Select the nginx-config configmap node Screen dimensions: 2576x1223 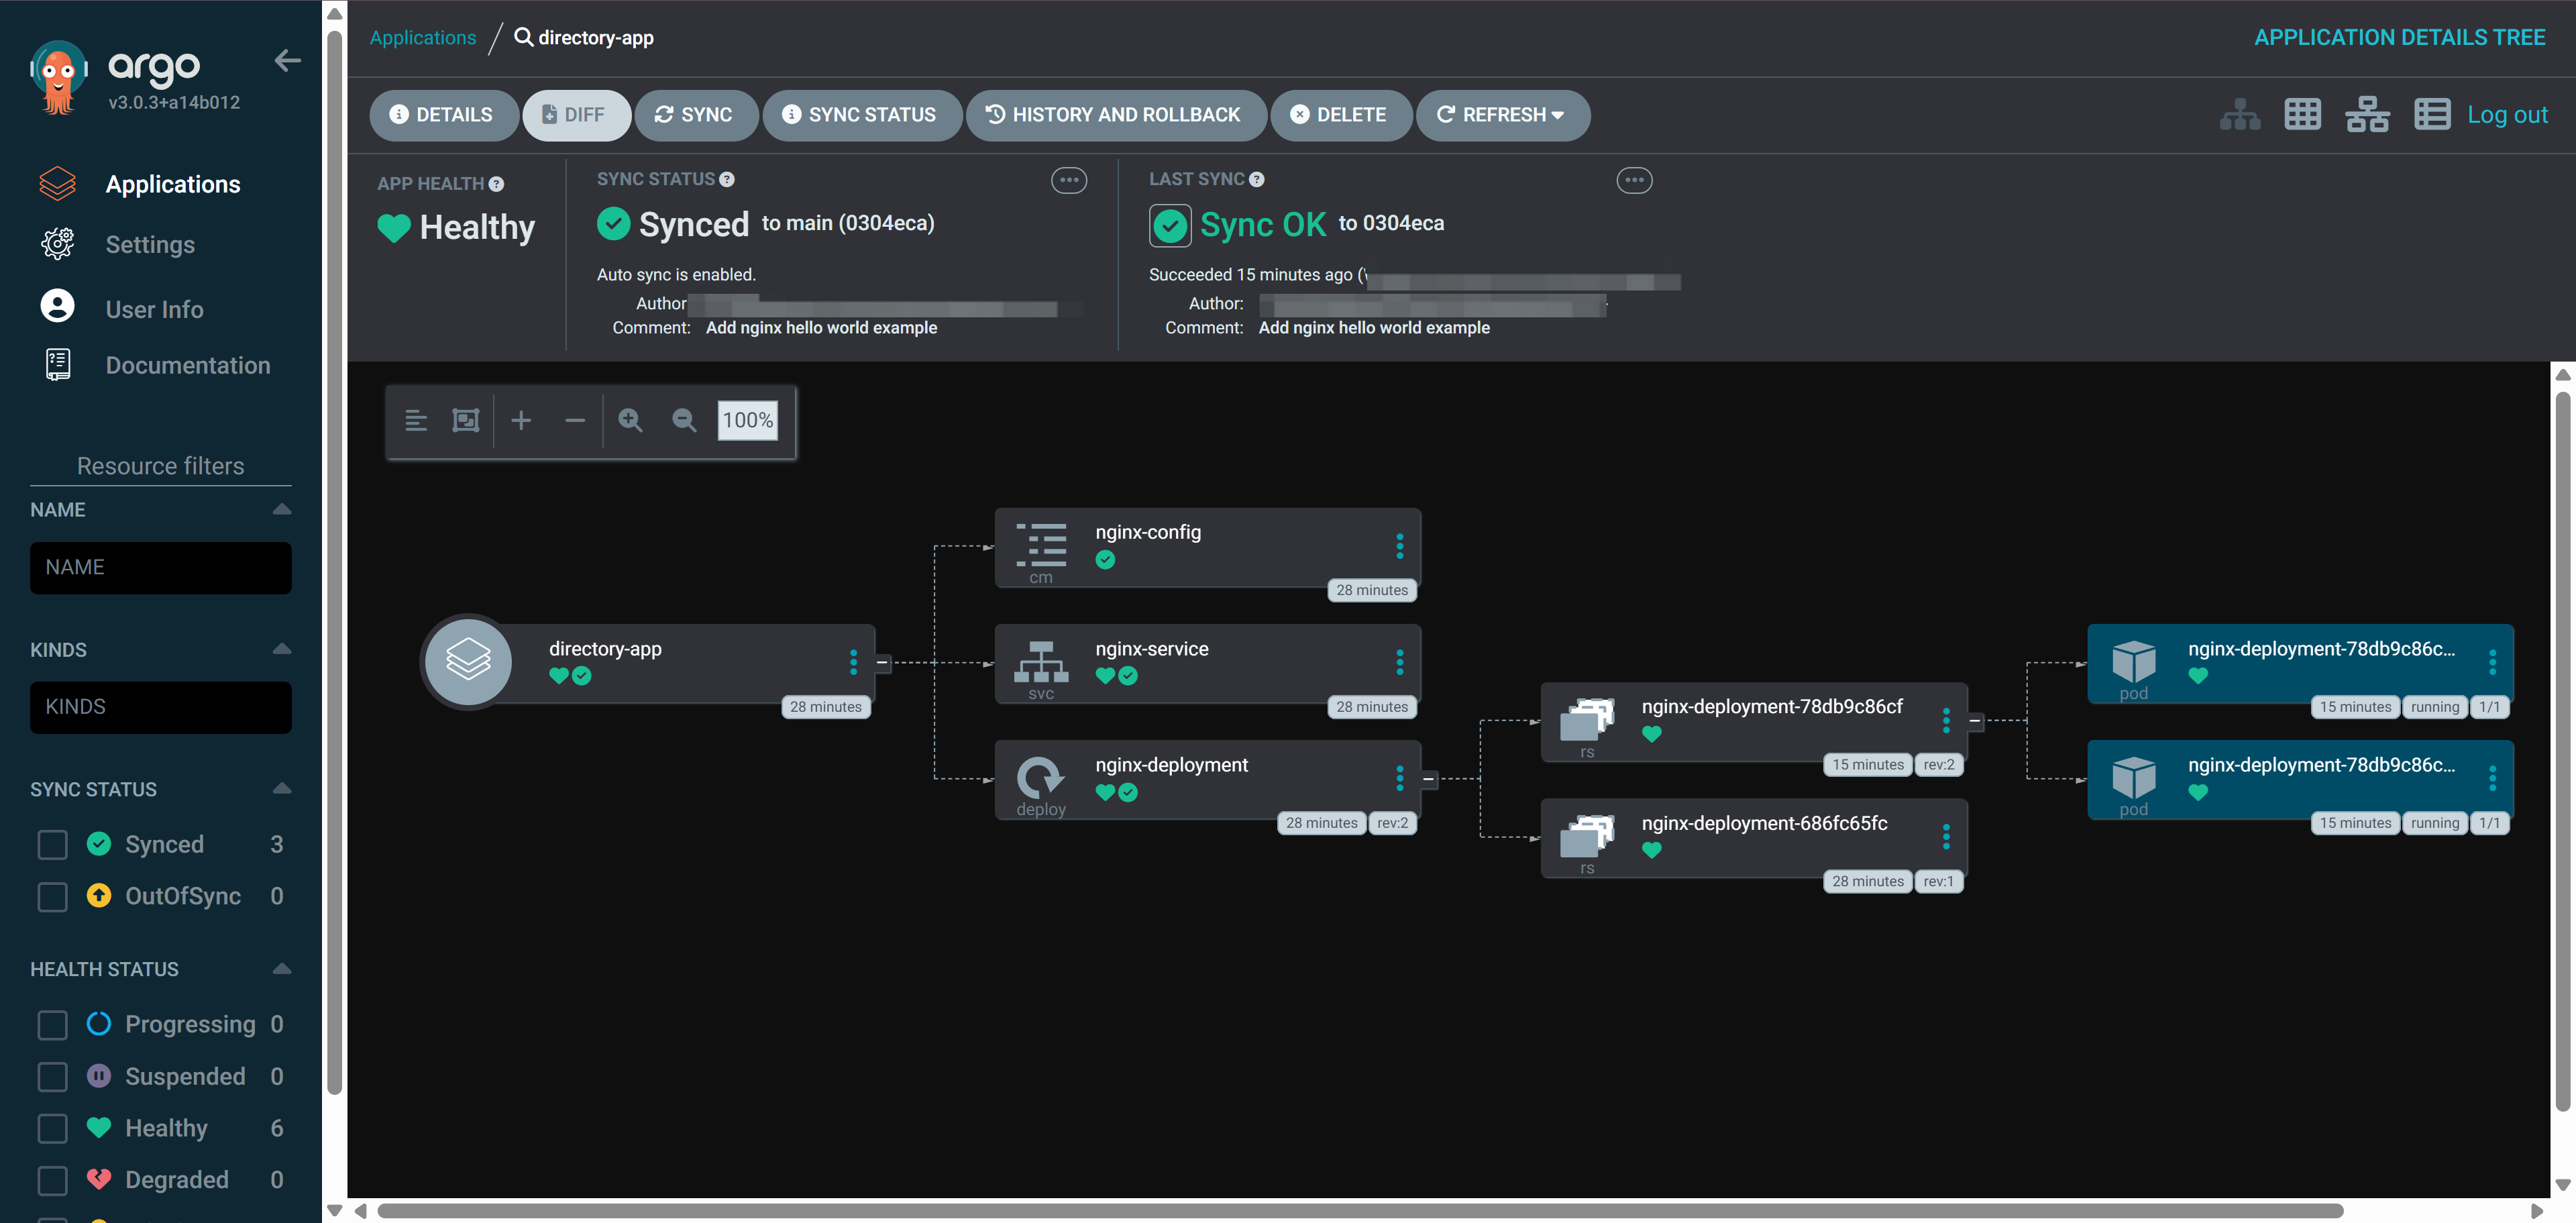tap(1207, 547)
